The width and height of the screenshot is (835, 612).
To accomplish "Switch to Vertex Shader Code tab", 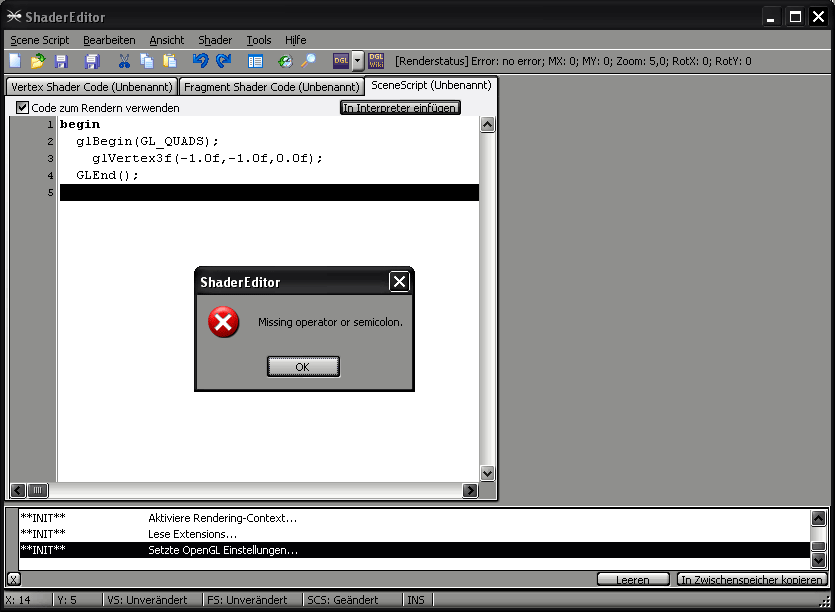I will pyautogui.click(x=91, y=87).
